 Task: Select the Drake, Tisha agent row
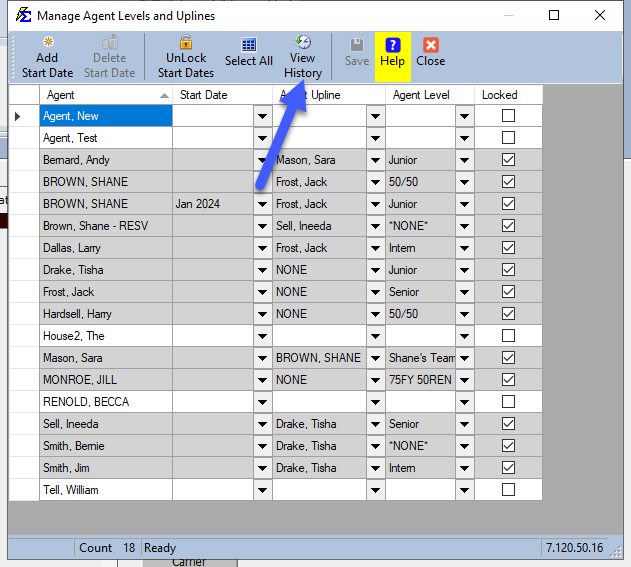[x=106, y=270]
